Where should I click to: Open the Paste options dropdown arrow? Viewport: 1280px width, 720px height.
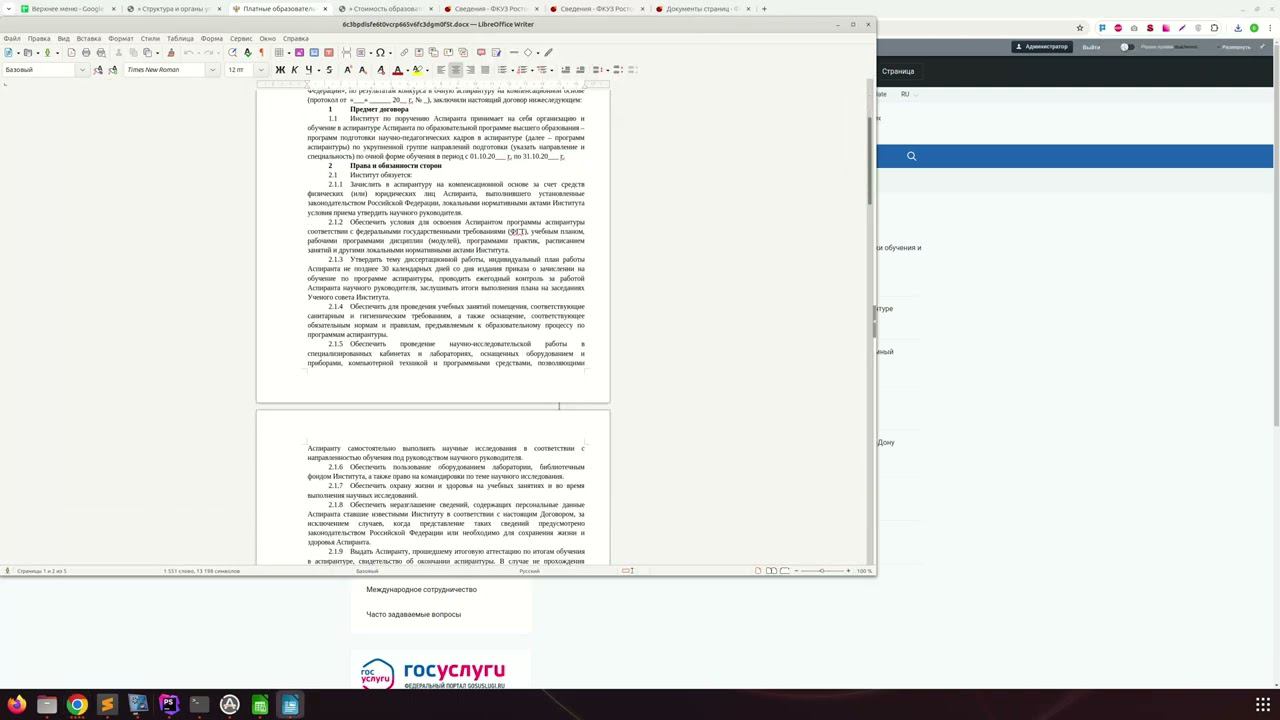(157, 53)
